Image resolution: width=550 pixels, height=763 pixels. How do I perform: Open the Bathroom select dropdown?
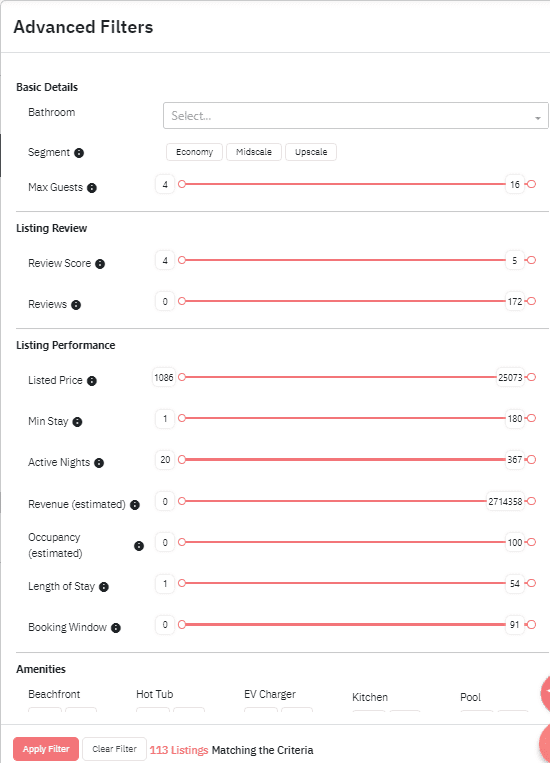pyautogui.click(x=355, y=116)
